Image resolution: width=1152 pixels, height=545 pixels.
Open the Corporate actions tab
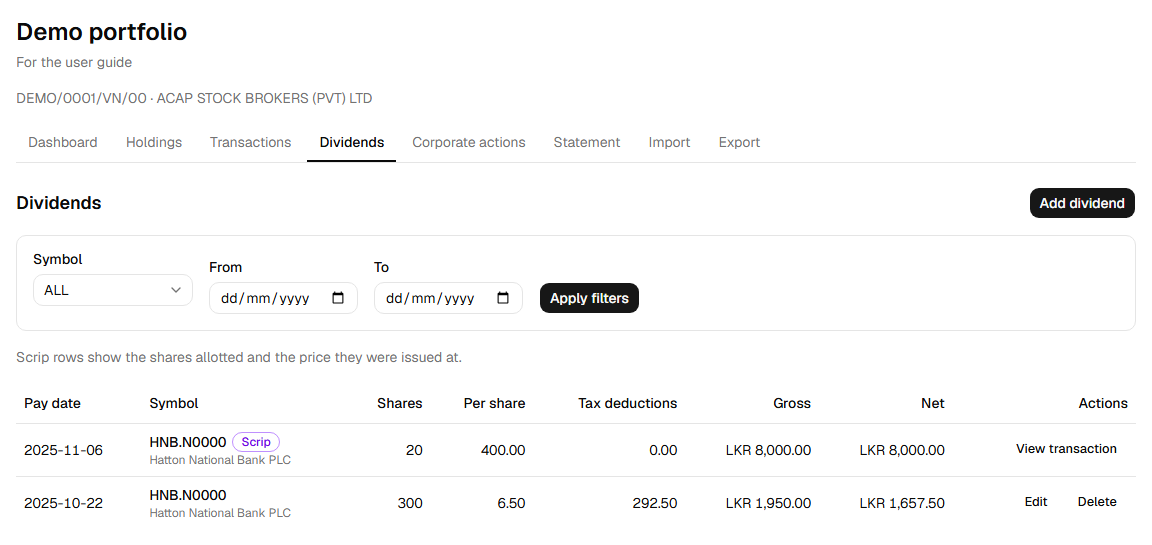click(469, 142)
